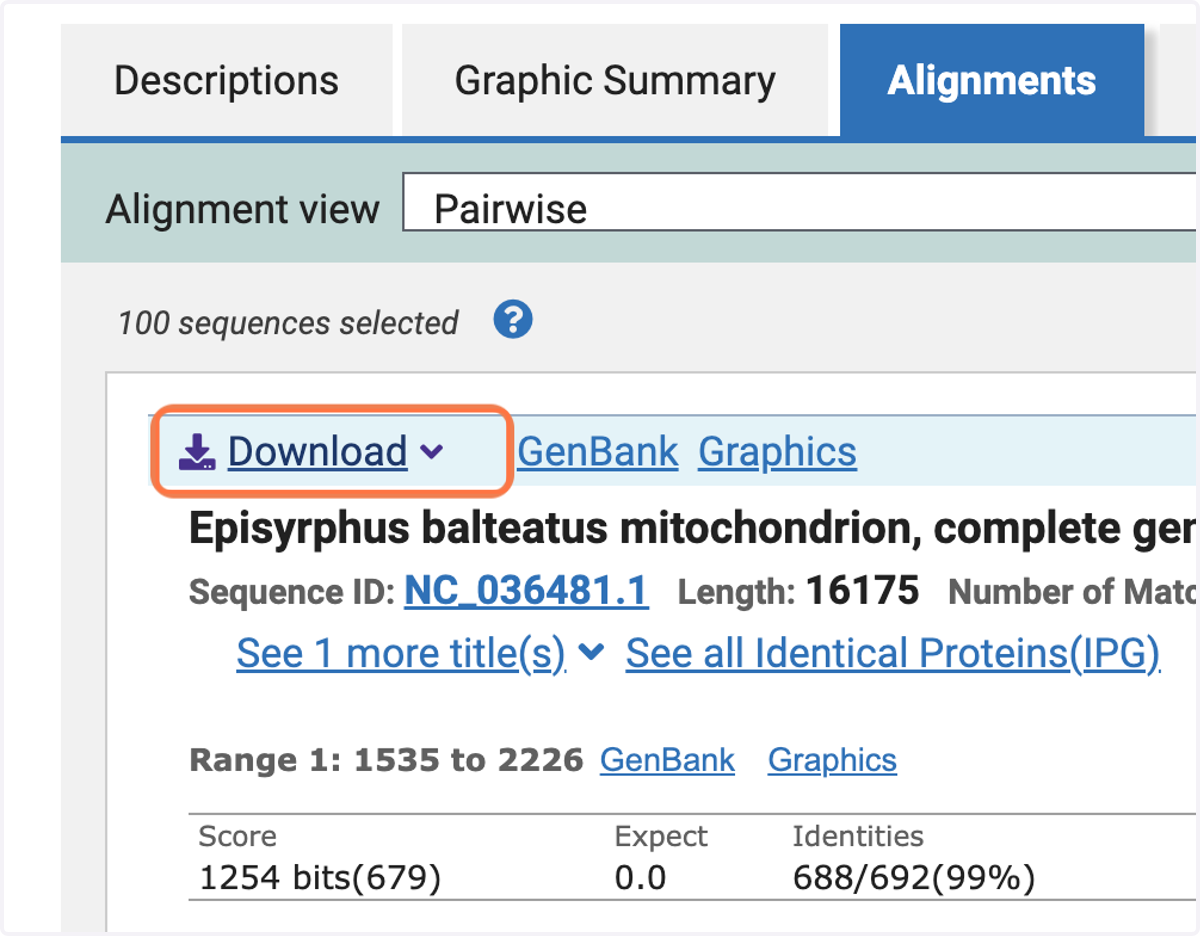Open the GenBank link for Range 1
1200x936 pixels.
pyautogui.click(x=667, y=760)
